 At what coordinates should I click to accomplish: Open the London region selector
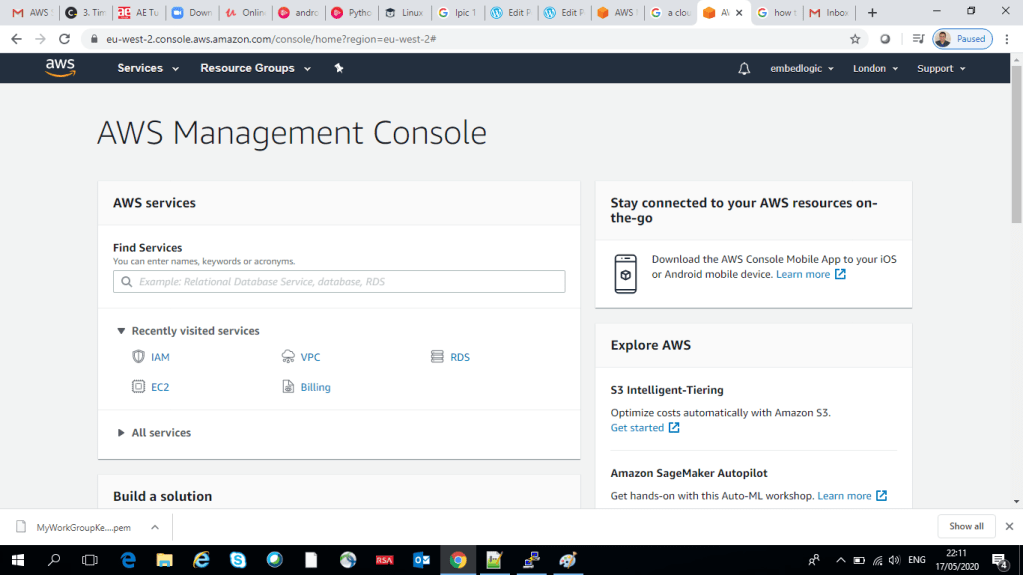click(875, 68)
